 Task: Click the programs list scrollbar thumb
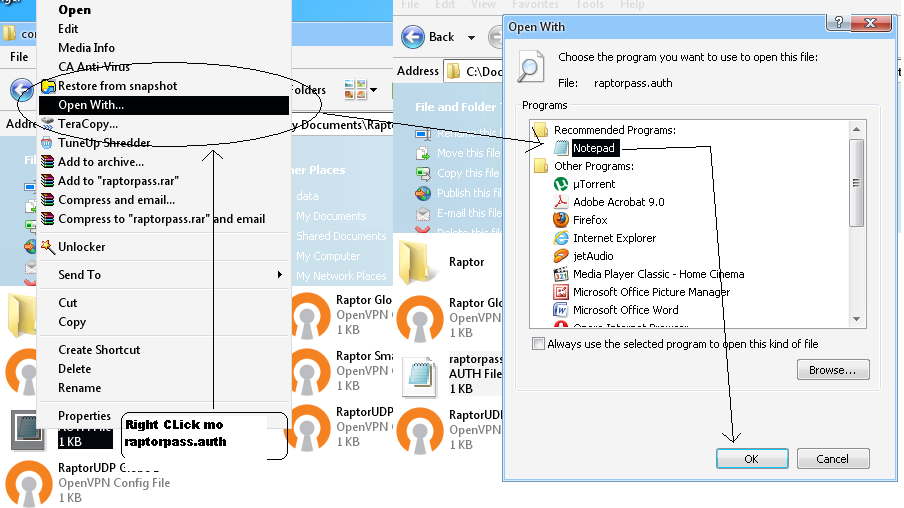[x=857, y=183]
